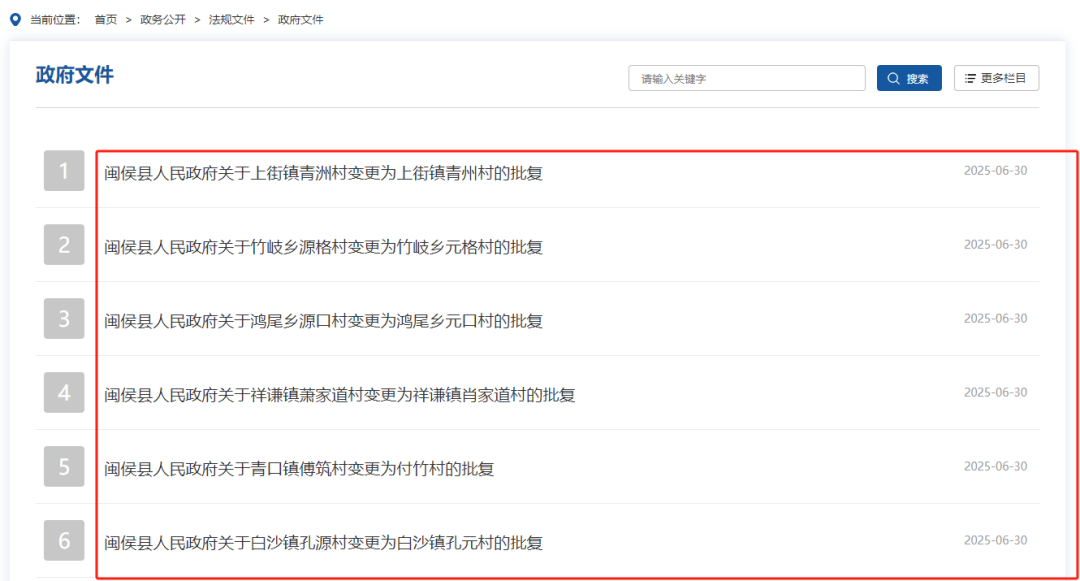Open 政务公开 in the breadcrumb
1080x581 pixels.
[x=163, y=19]
